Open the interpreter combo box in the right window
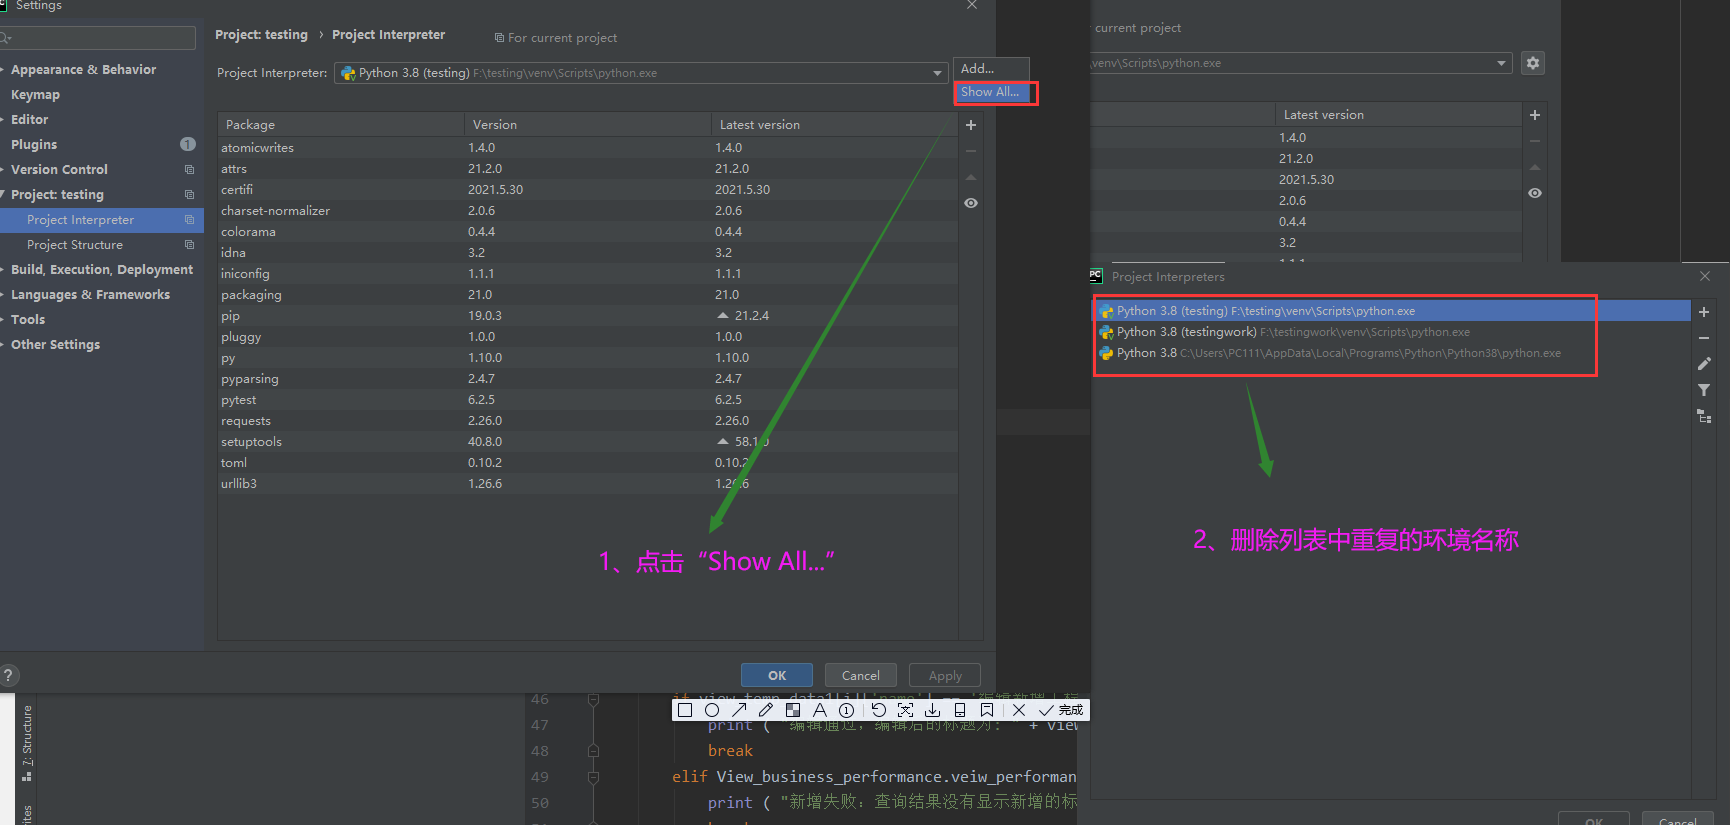 point(1301,63)
